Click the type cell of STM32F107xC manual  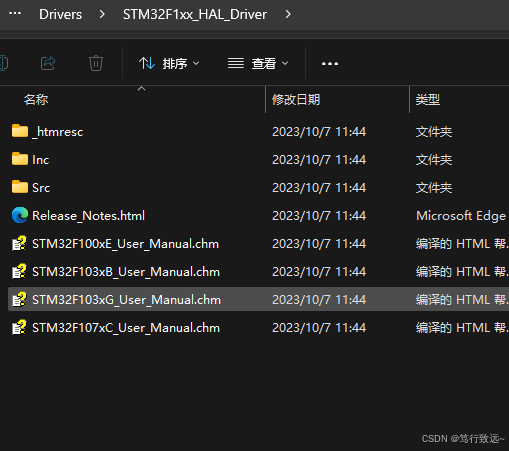(x=462, y=328)
